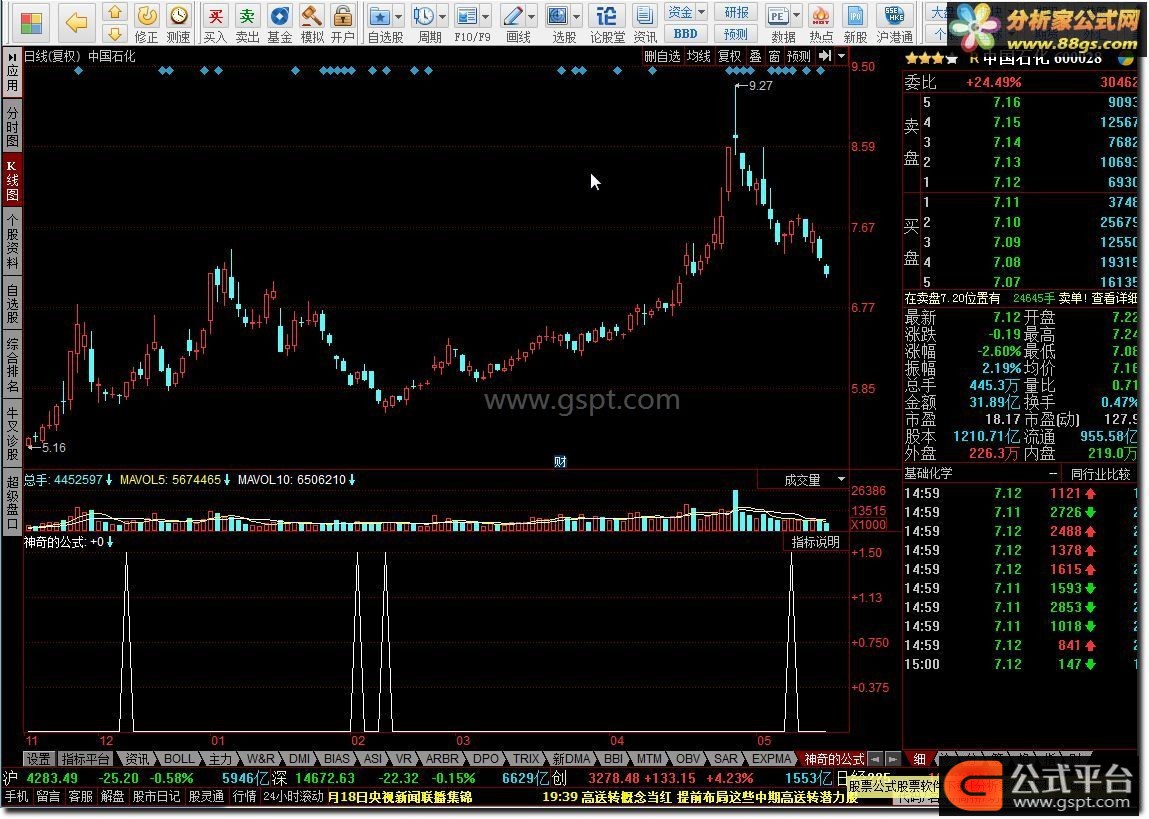Image resolution: width=1149 pixels, height=819 pixels.
Task: Open 论股堂 forum icon
Action: point(607,23)
